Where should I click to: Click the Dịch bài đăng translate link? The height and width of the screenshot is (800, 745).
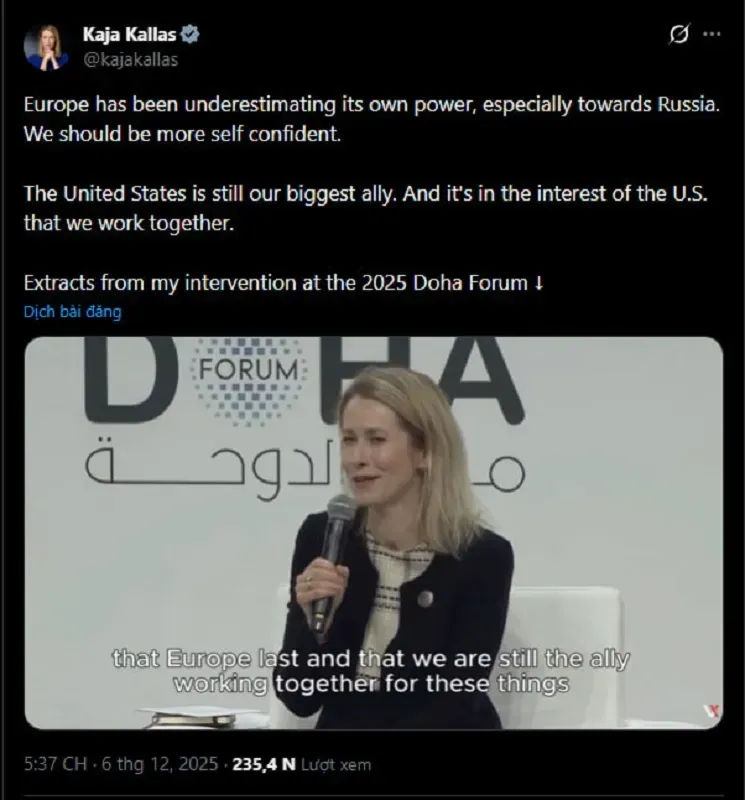pos(72,312)
